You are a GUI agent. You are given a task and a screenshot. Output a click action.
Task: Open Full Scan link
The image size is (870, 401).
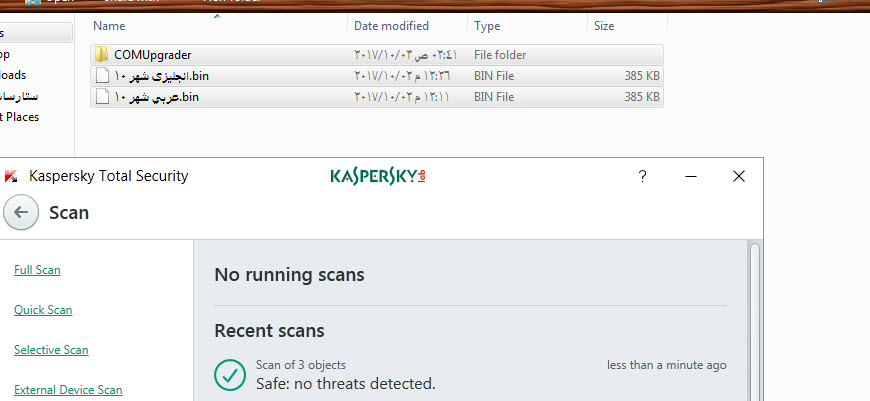click(37, 270)
